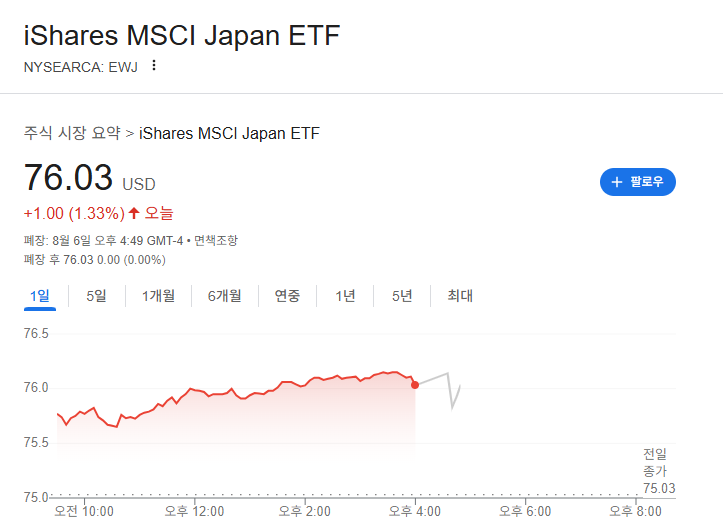Click the plus icon on the 팔로우 button
Image resolution: width=723 pixels, height=525 pixels.
tap(616, 182)
